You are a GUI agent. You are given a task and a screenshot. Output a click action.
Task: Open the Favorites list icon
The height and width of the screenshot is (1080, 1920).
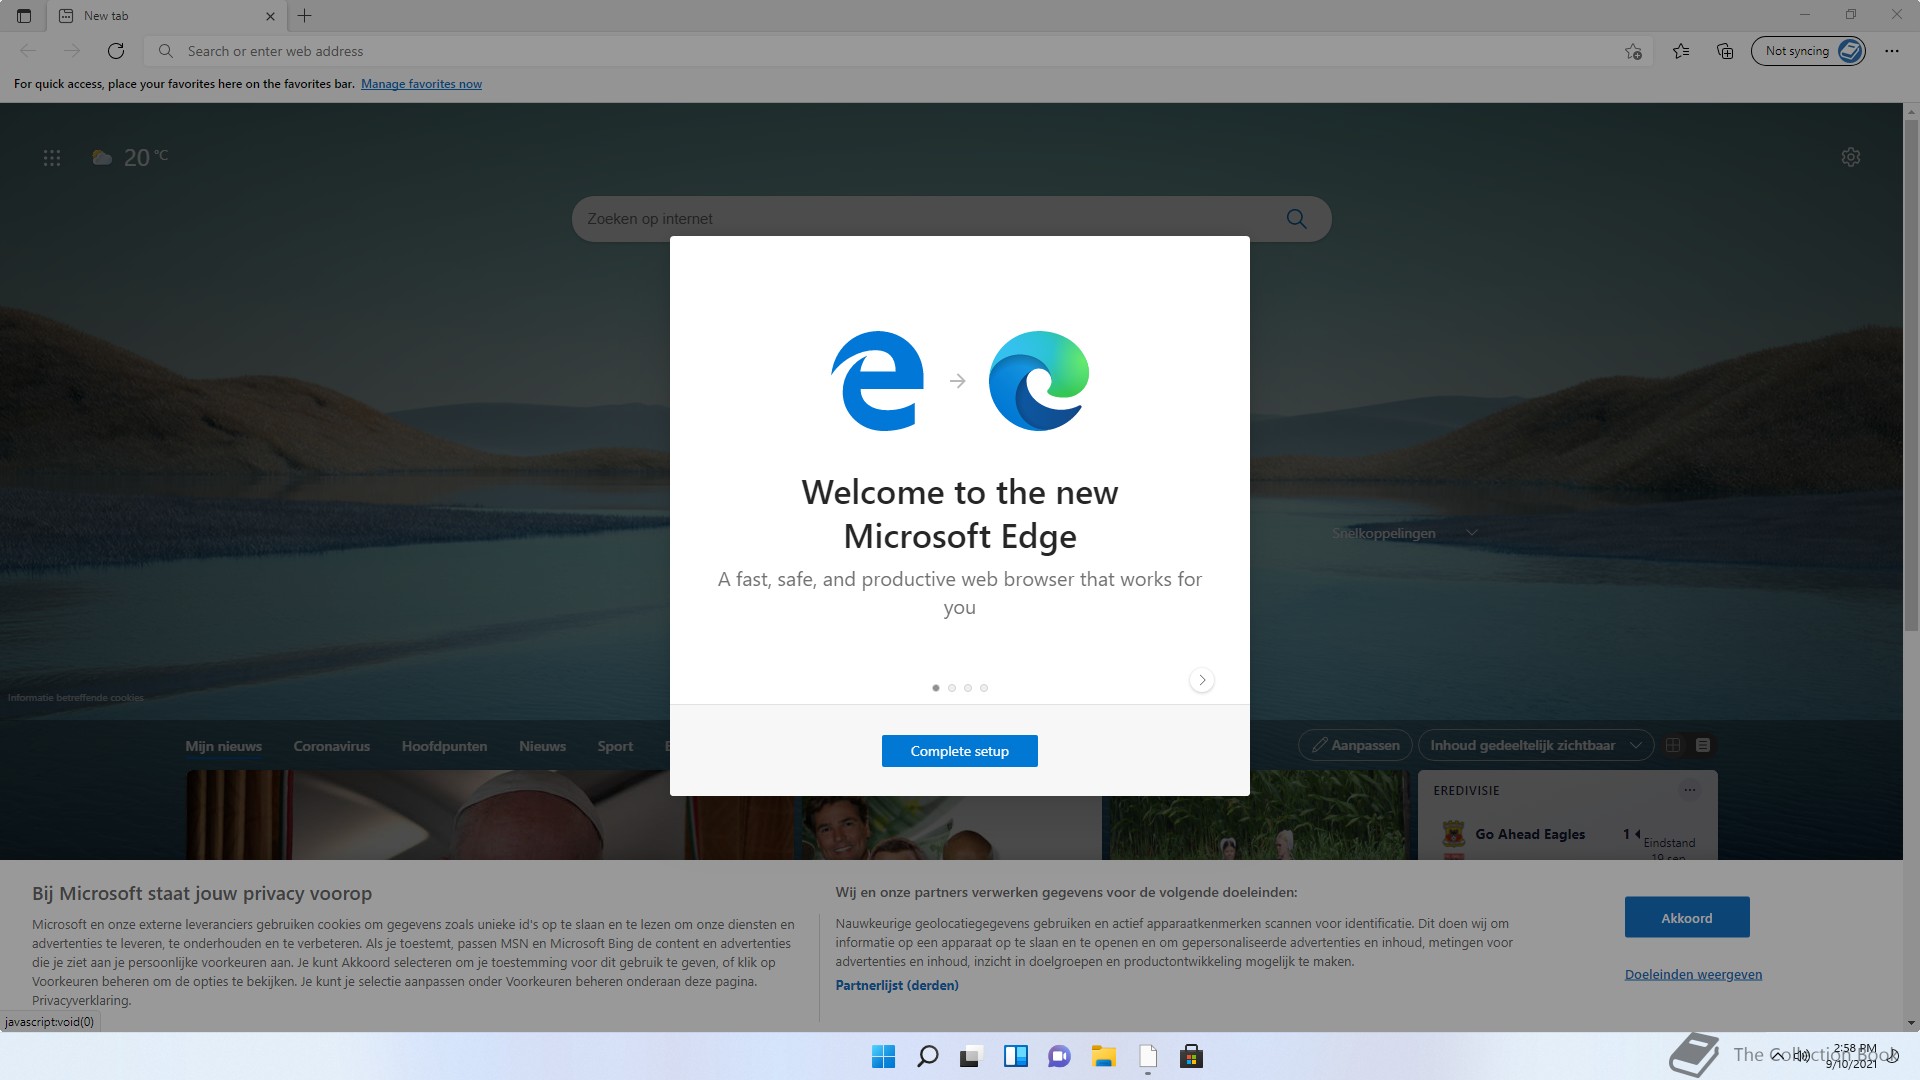coord(1681,51)
